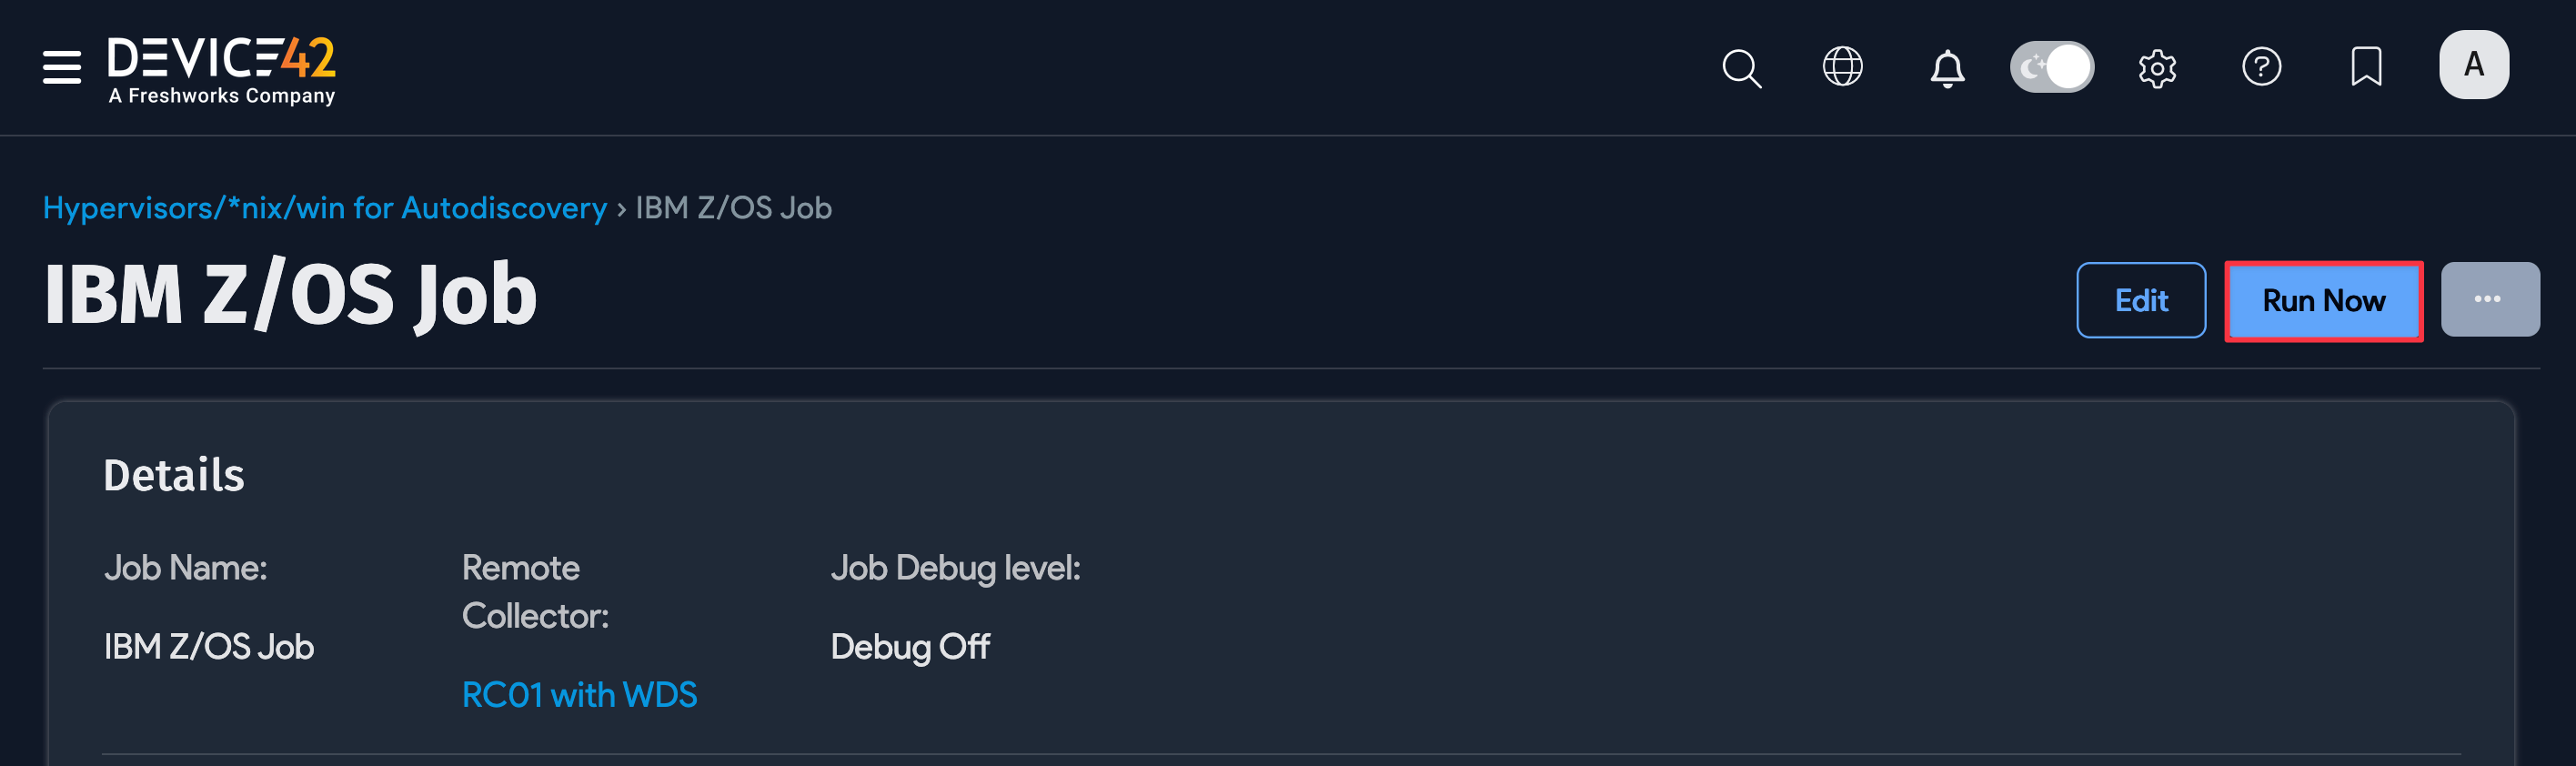This screenshot has height=766, width=2576.
Task: Open the search magnifier icon
Action: [1741, 68]
